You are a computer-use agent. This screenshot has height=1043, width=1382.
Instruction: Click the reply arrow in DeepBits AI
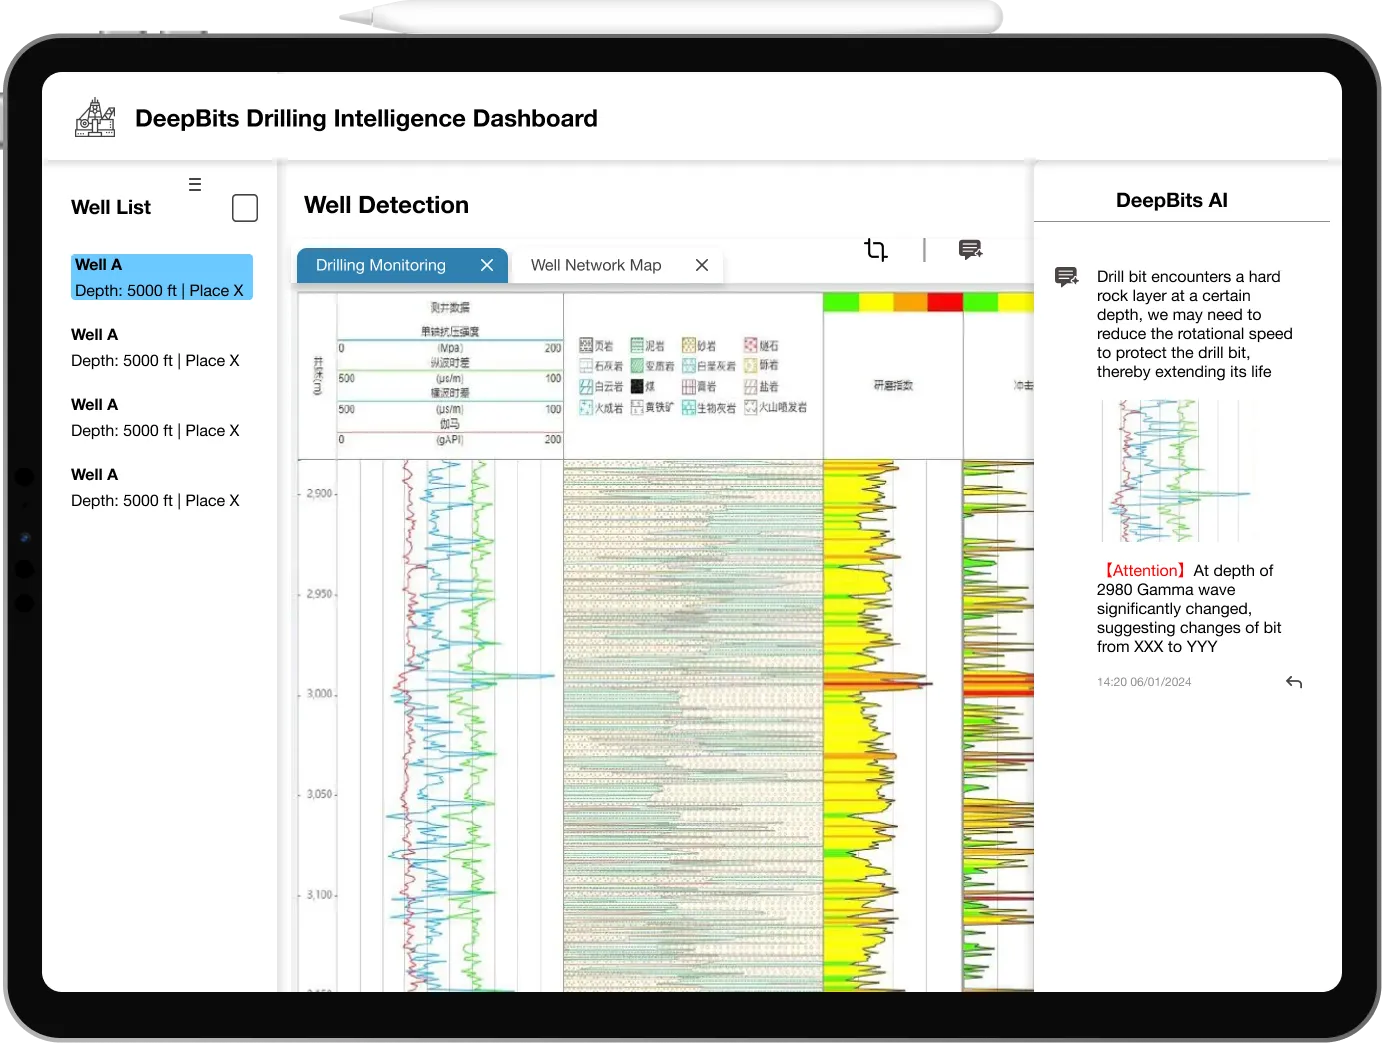pyautogui.click(x=1294, y=682)
